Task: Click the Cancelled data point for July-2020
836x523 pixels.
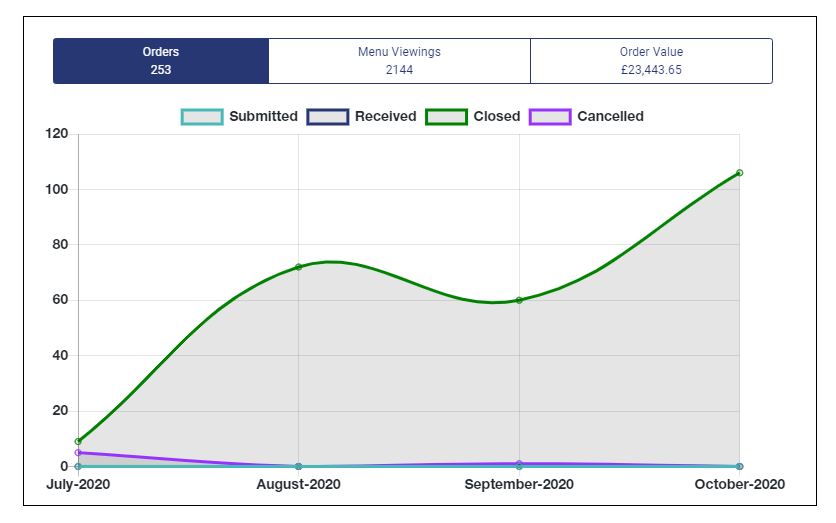Action: point(78,453)
